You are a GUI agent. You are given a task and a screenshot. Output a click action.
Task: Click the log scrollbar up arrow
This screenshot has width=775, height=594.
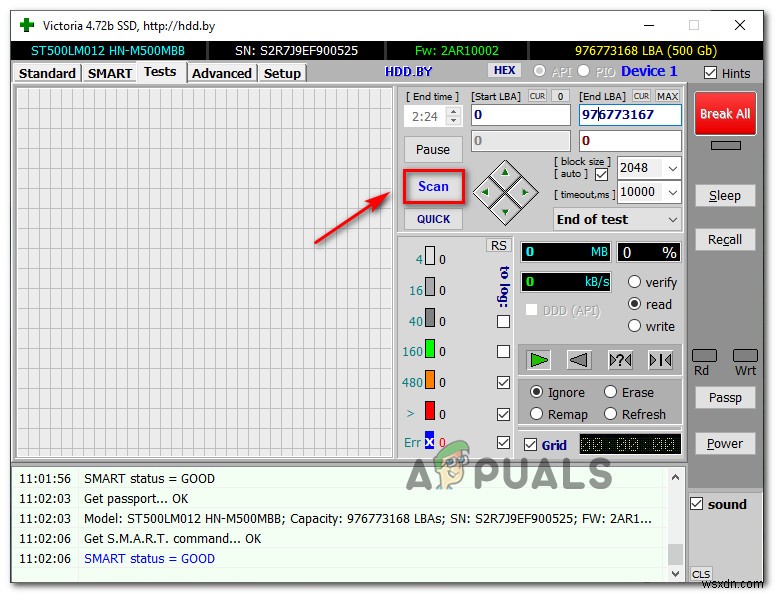click(x=675, y=477)
